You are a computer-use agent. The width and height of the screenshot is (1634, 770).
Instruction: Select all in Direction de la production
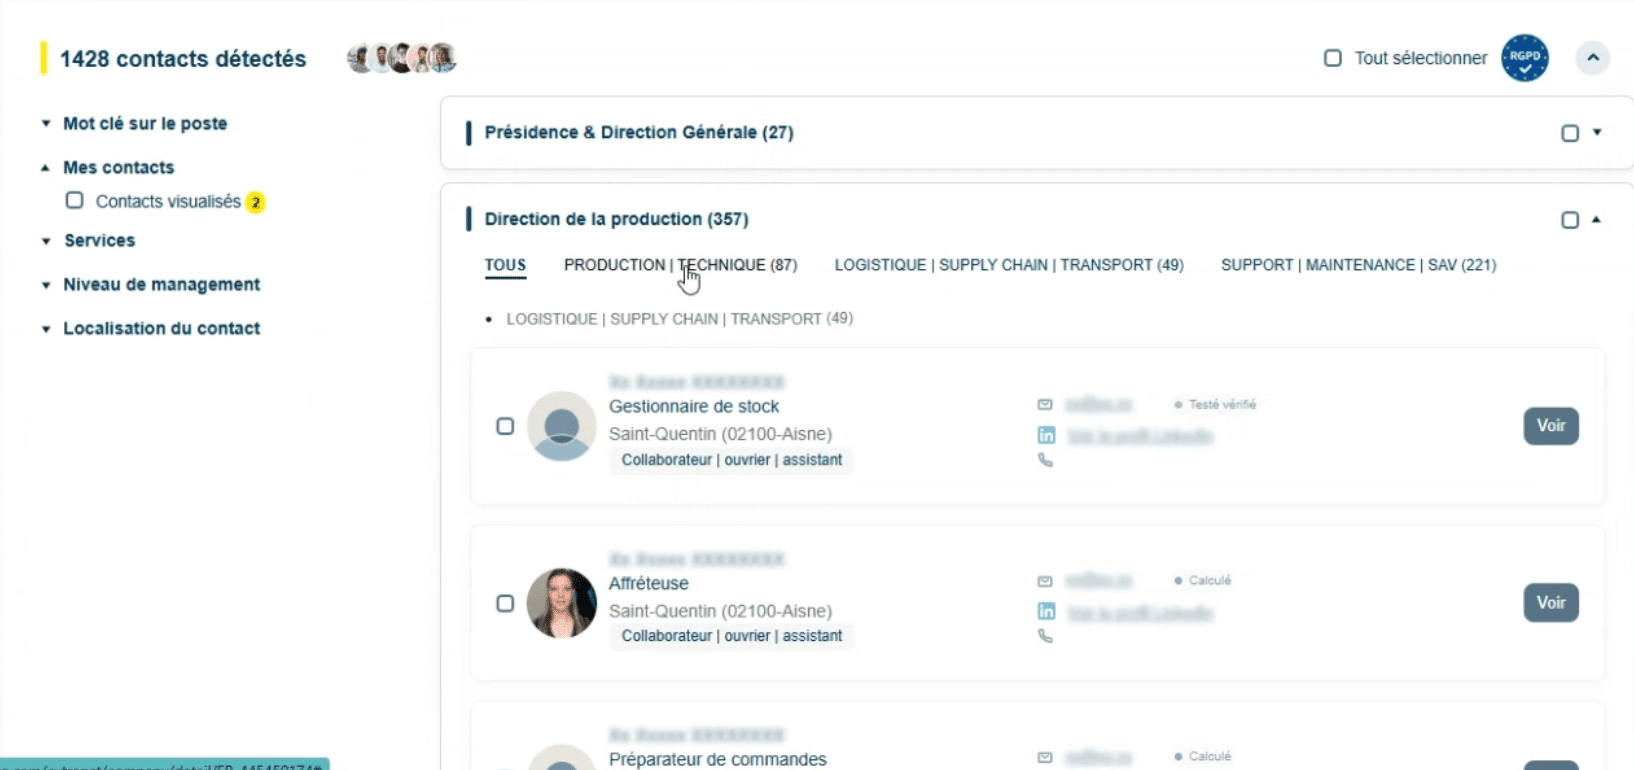tap(1570, 220)
